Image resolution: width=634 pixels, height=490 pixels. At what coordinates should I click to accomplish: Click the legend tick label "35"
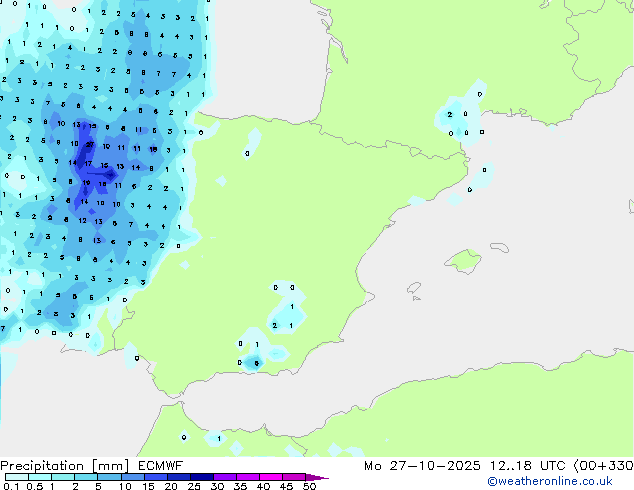pyautogui.click(x=240, y=486)
